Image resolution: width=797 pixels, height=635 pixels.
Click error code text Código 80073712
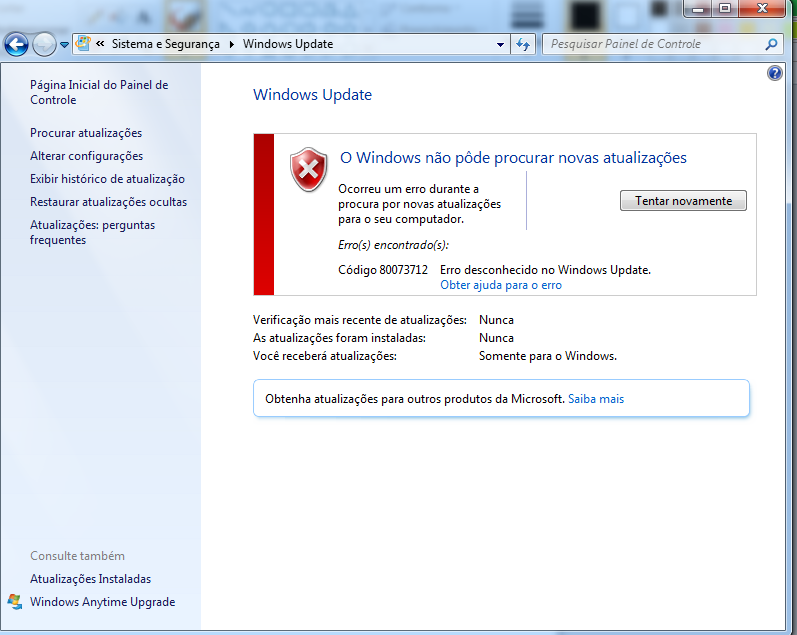pyautogui.click(x=383, y=270)
